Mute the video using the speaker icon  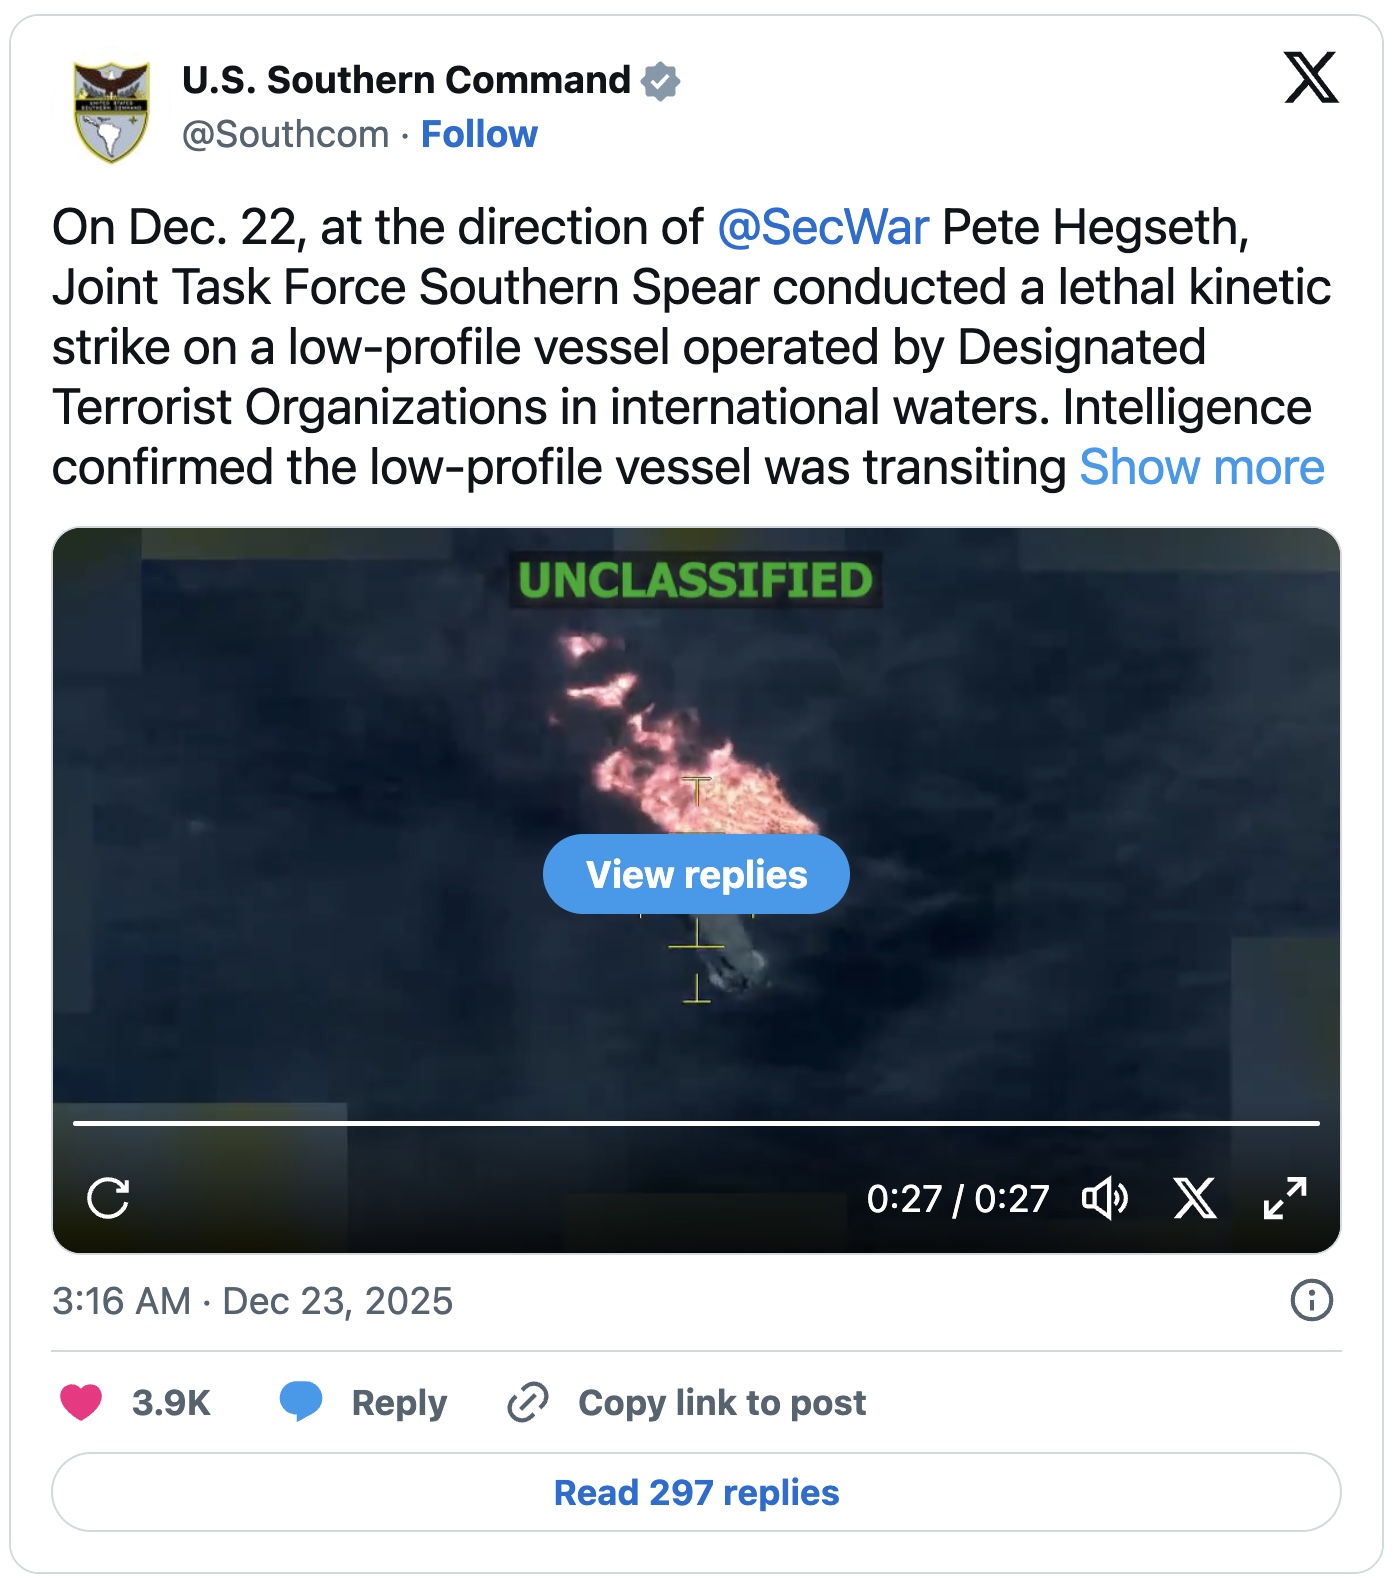pyautogui.click(x=1105, y=1198)
